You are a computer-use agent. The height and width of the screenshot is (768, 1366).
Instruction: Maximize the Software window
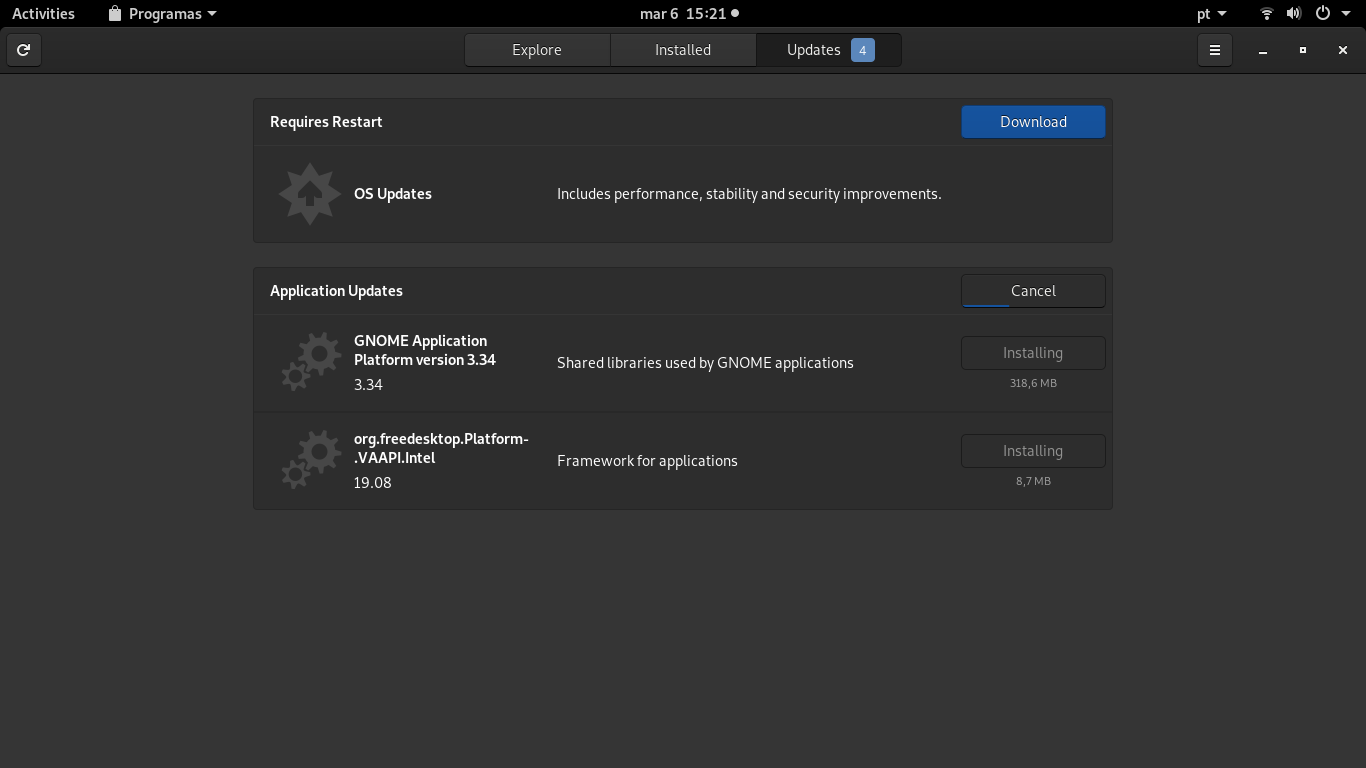coord(1303,50)
